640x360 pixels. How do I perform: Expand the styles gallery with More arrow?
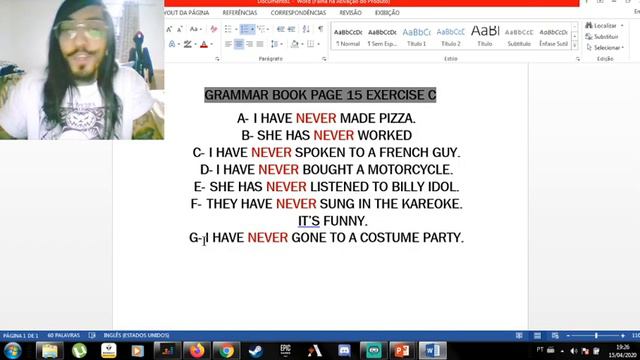(575, 45)
